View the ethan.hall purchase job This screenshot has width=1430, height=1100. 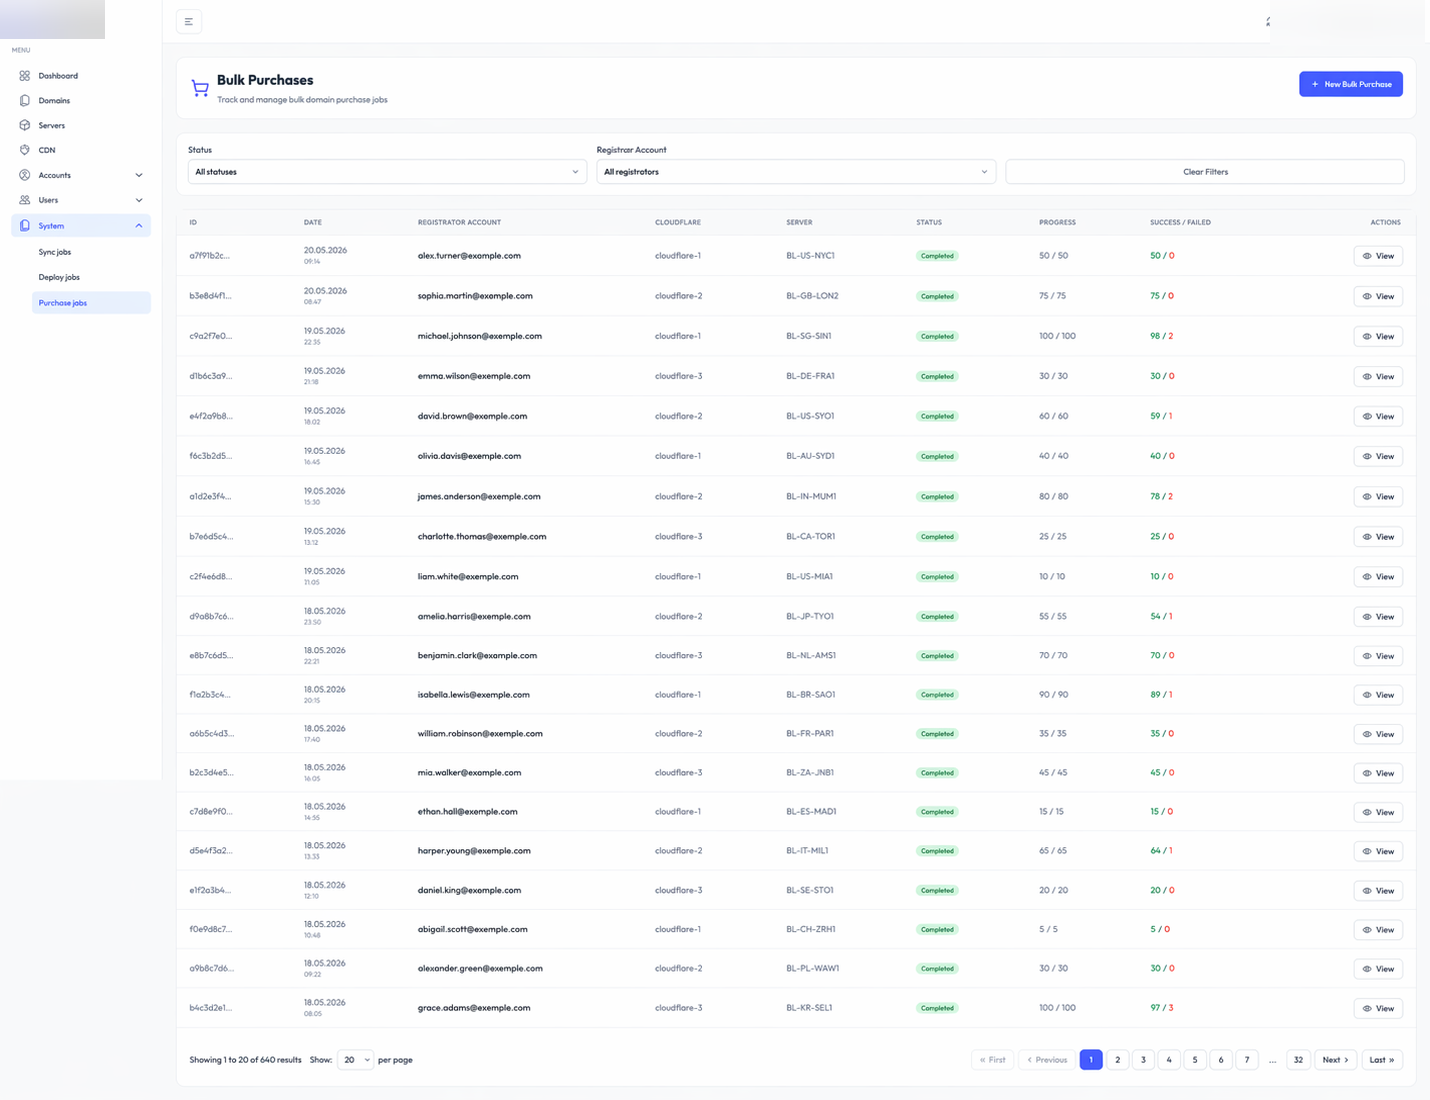(x=1378, y=812)
